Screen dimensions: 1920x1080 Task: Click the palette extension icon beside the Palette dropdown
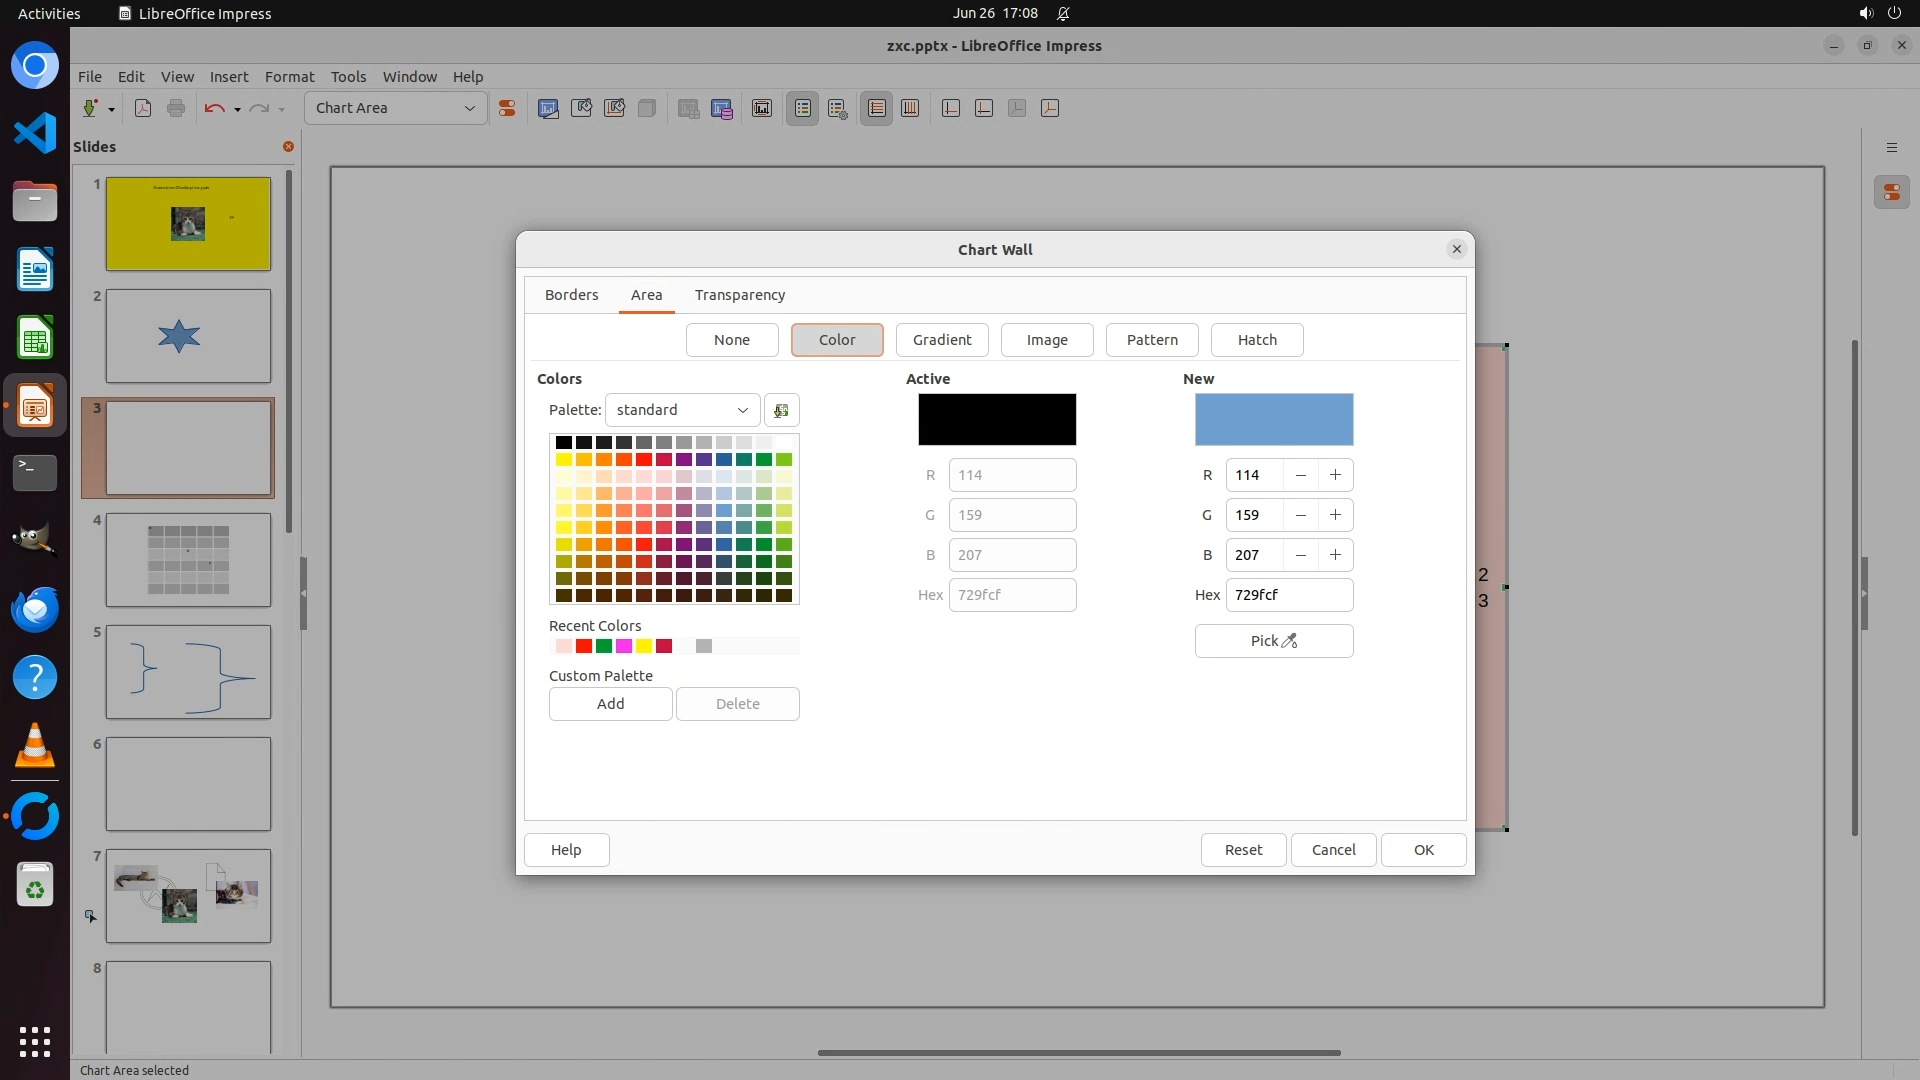coord(781,410)
